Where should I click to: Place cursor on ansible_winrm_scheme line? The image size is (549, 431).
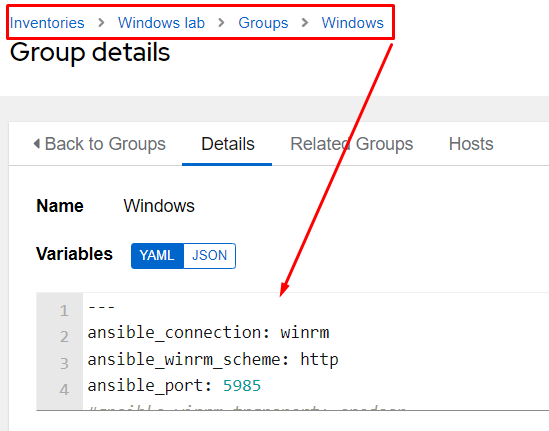(213, 360)
